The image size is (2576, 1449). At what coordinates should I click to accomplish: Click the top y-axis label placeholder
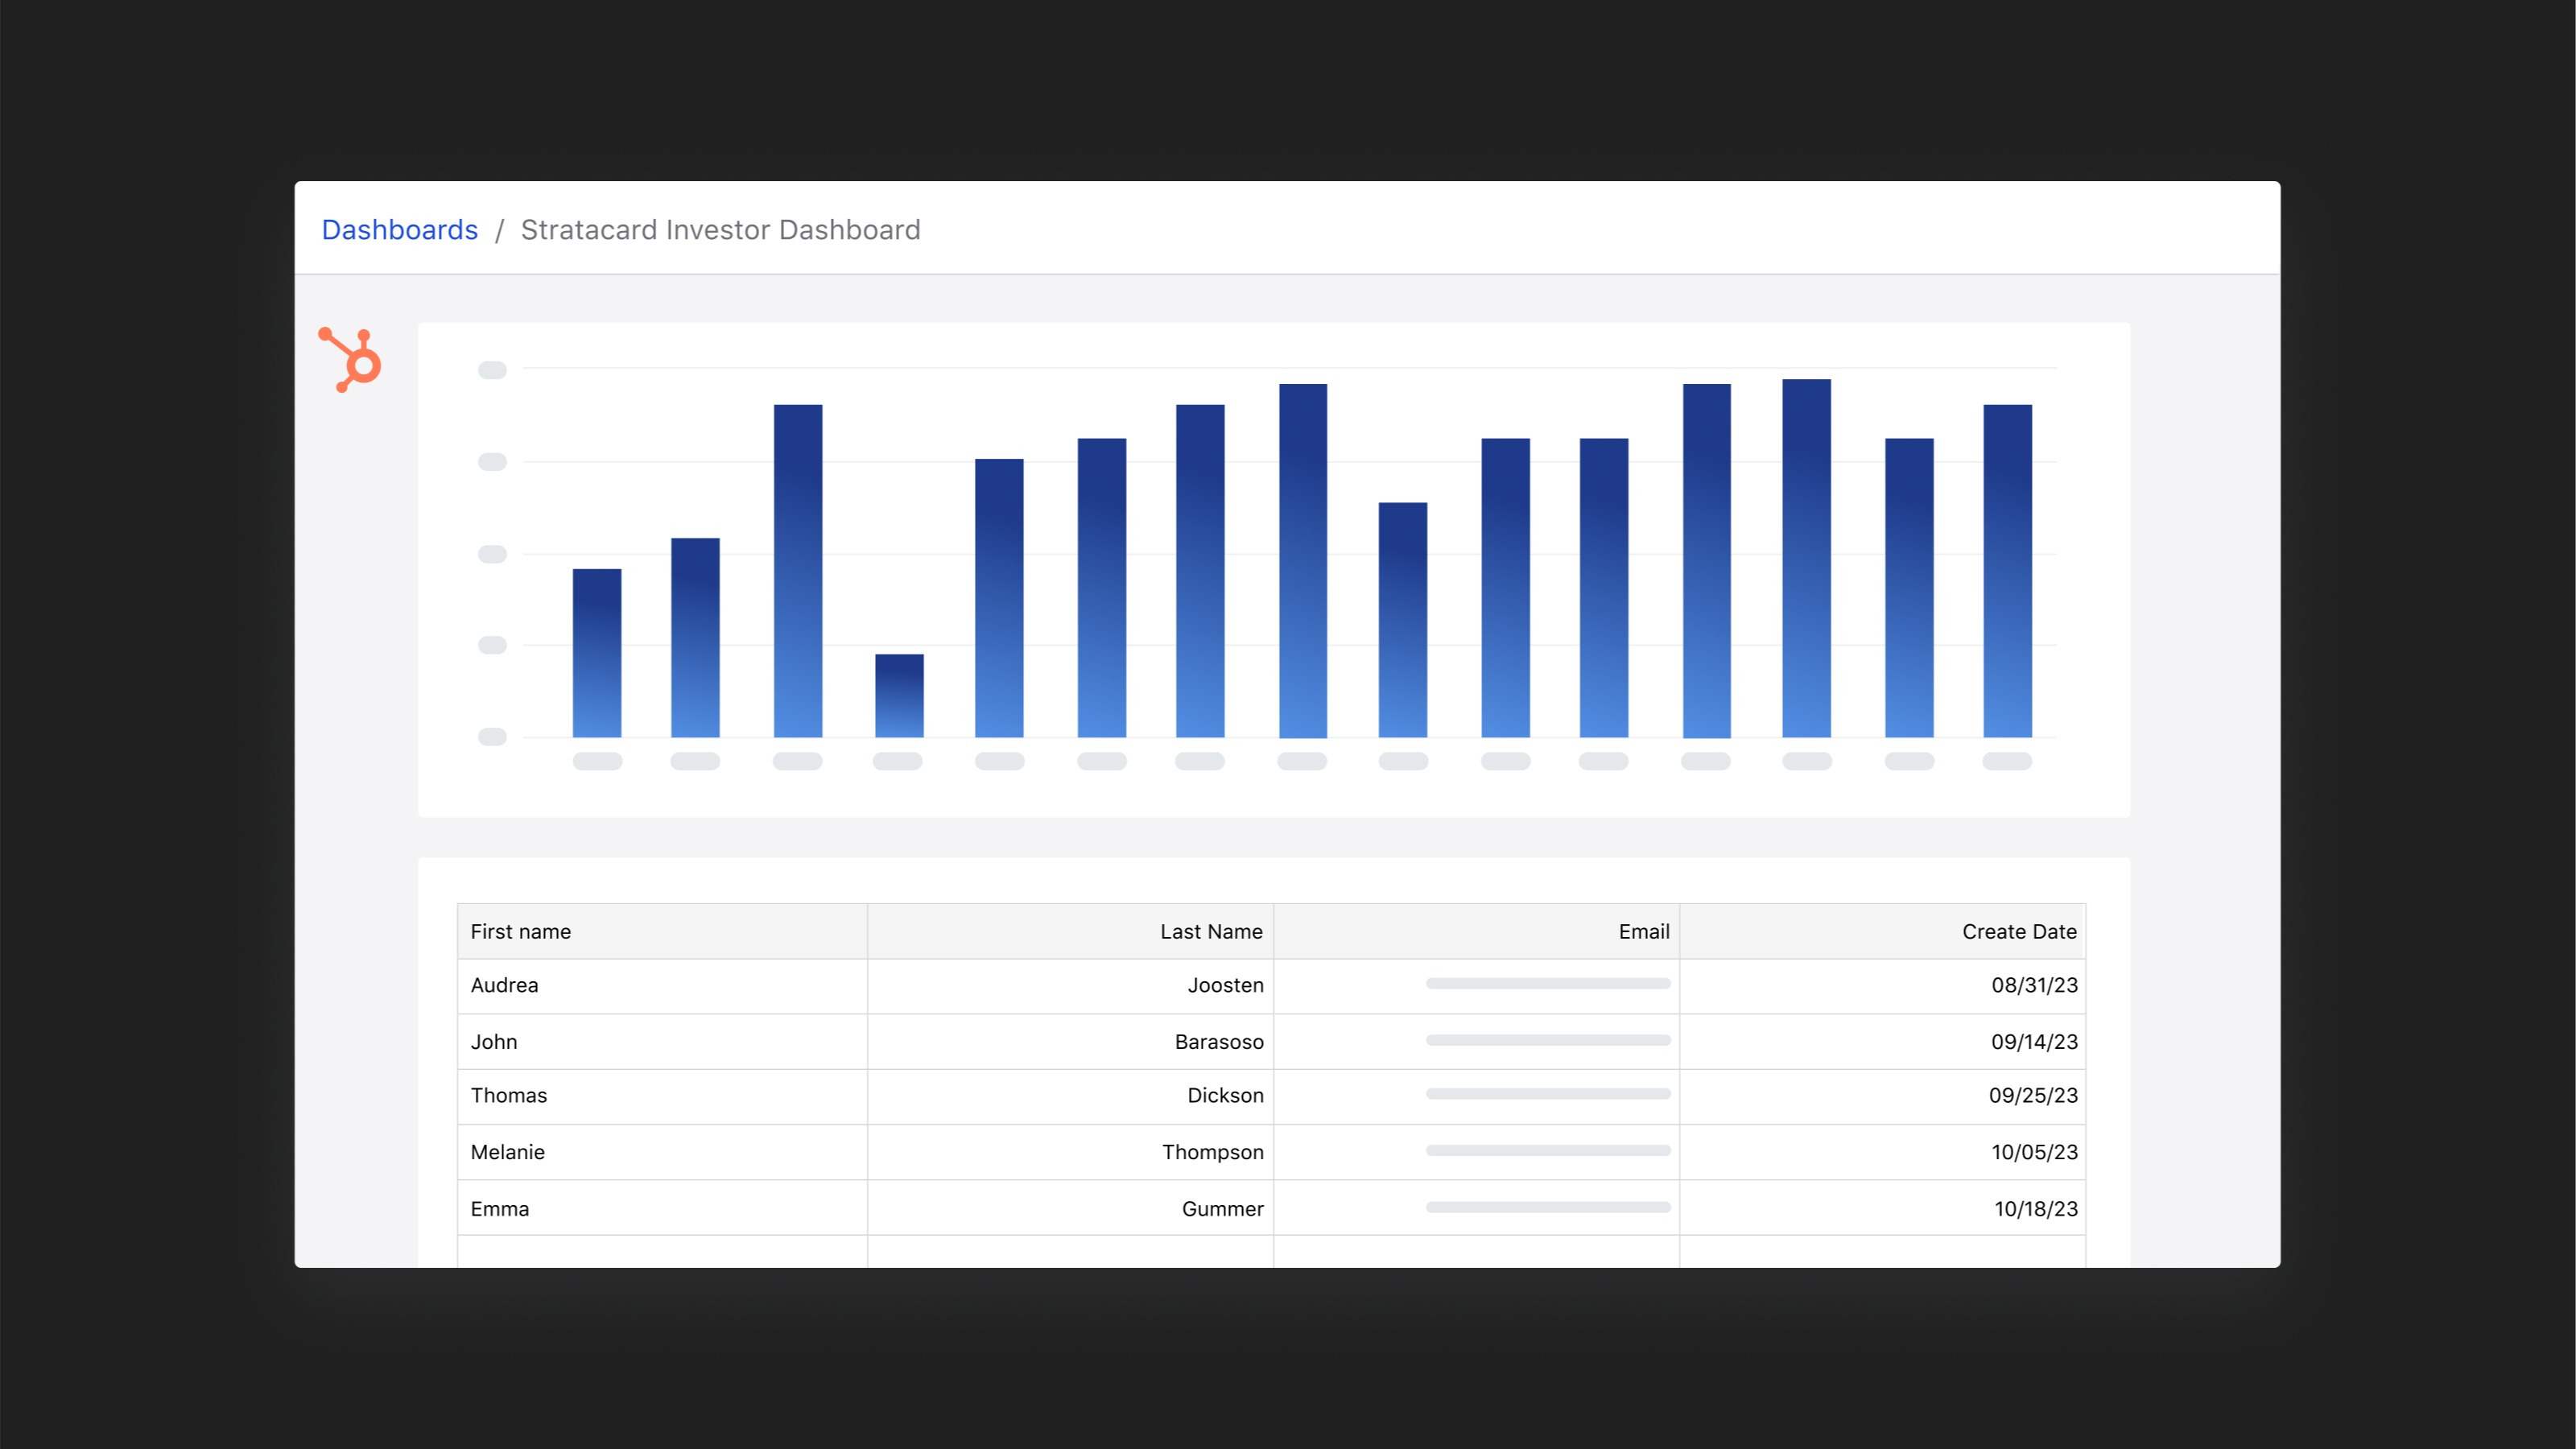pyautogui.click(x=492, y=369)
